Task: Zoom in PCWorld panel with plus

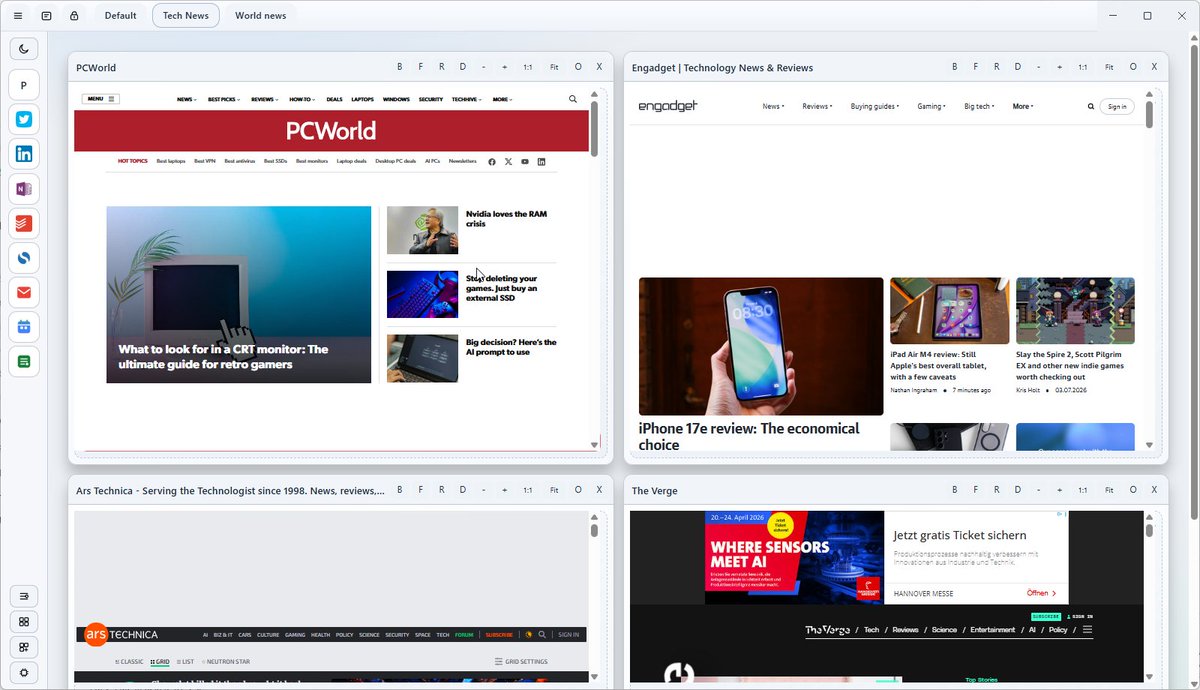Action: [x=505, y=67]
